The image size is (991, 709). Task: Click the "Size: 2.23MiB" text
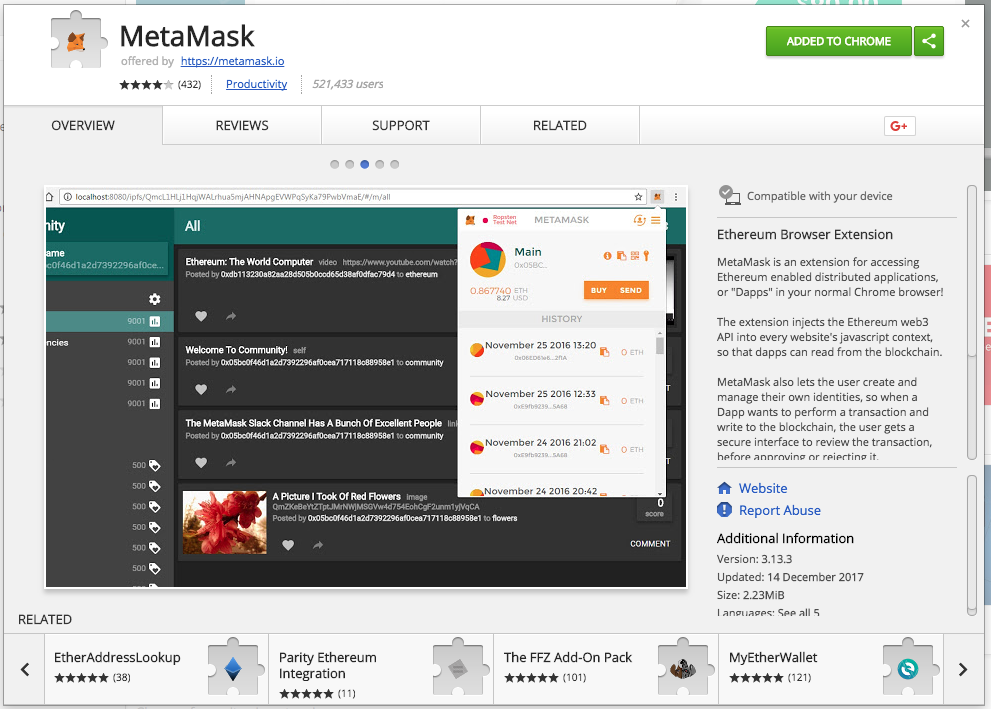(x=750, y=595)
